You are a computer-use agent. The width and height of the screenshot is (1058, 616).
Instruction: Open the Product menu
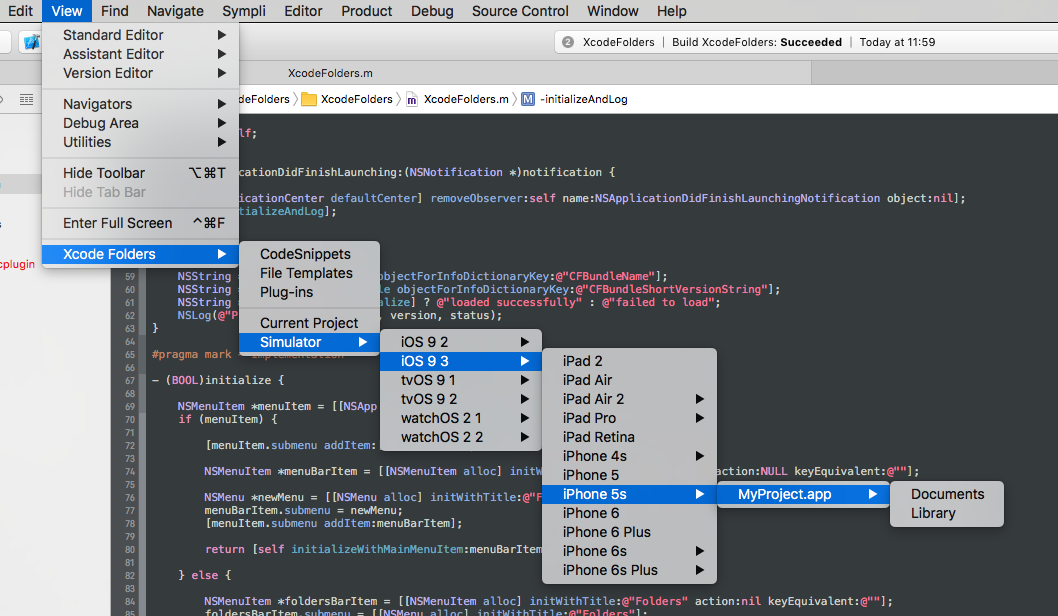click(x=366, y=11)
